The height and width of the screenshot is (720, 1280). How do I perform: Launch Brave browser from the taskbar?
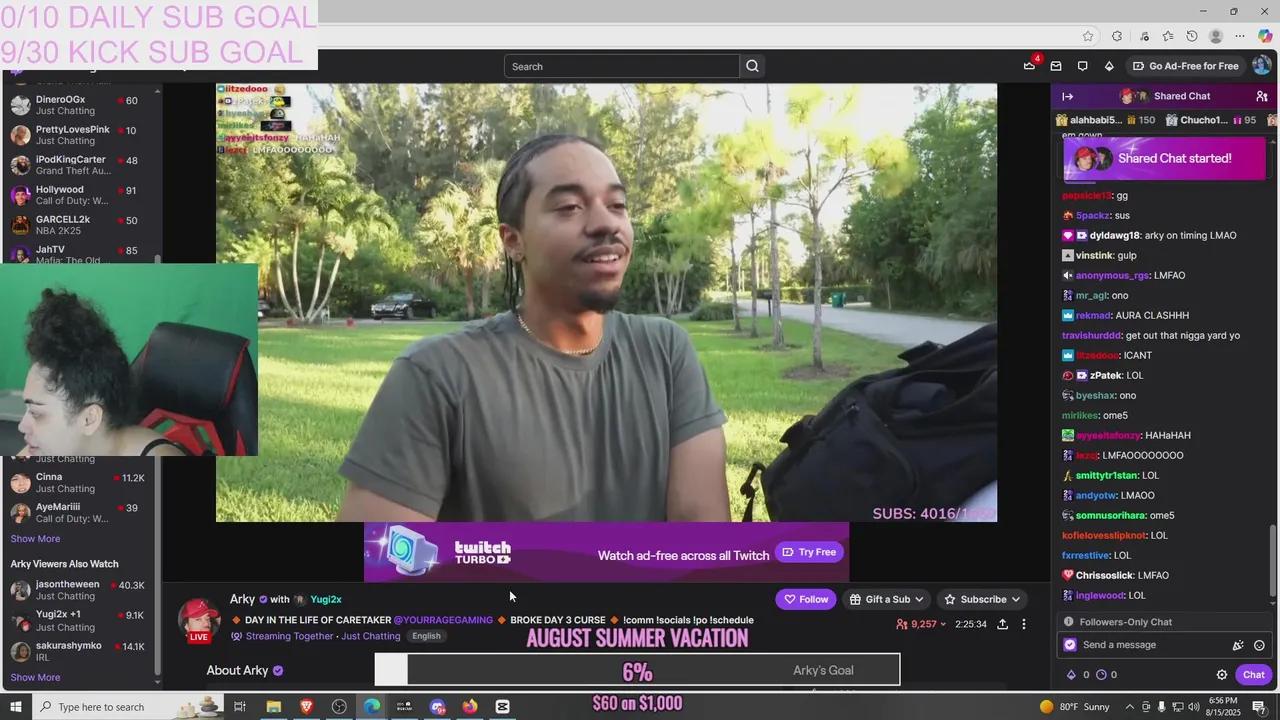pos(306,707)
